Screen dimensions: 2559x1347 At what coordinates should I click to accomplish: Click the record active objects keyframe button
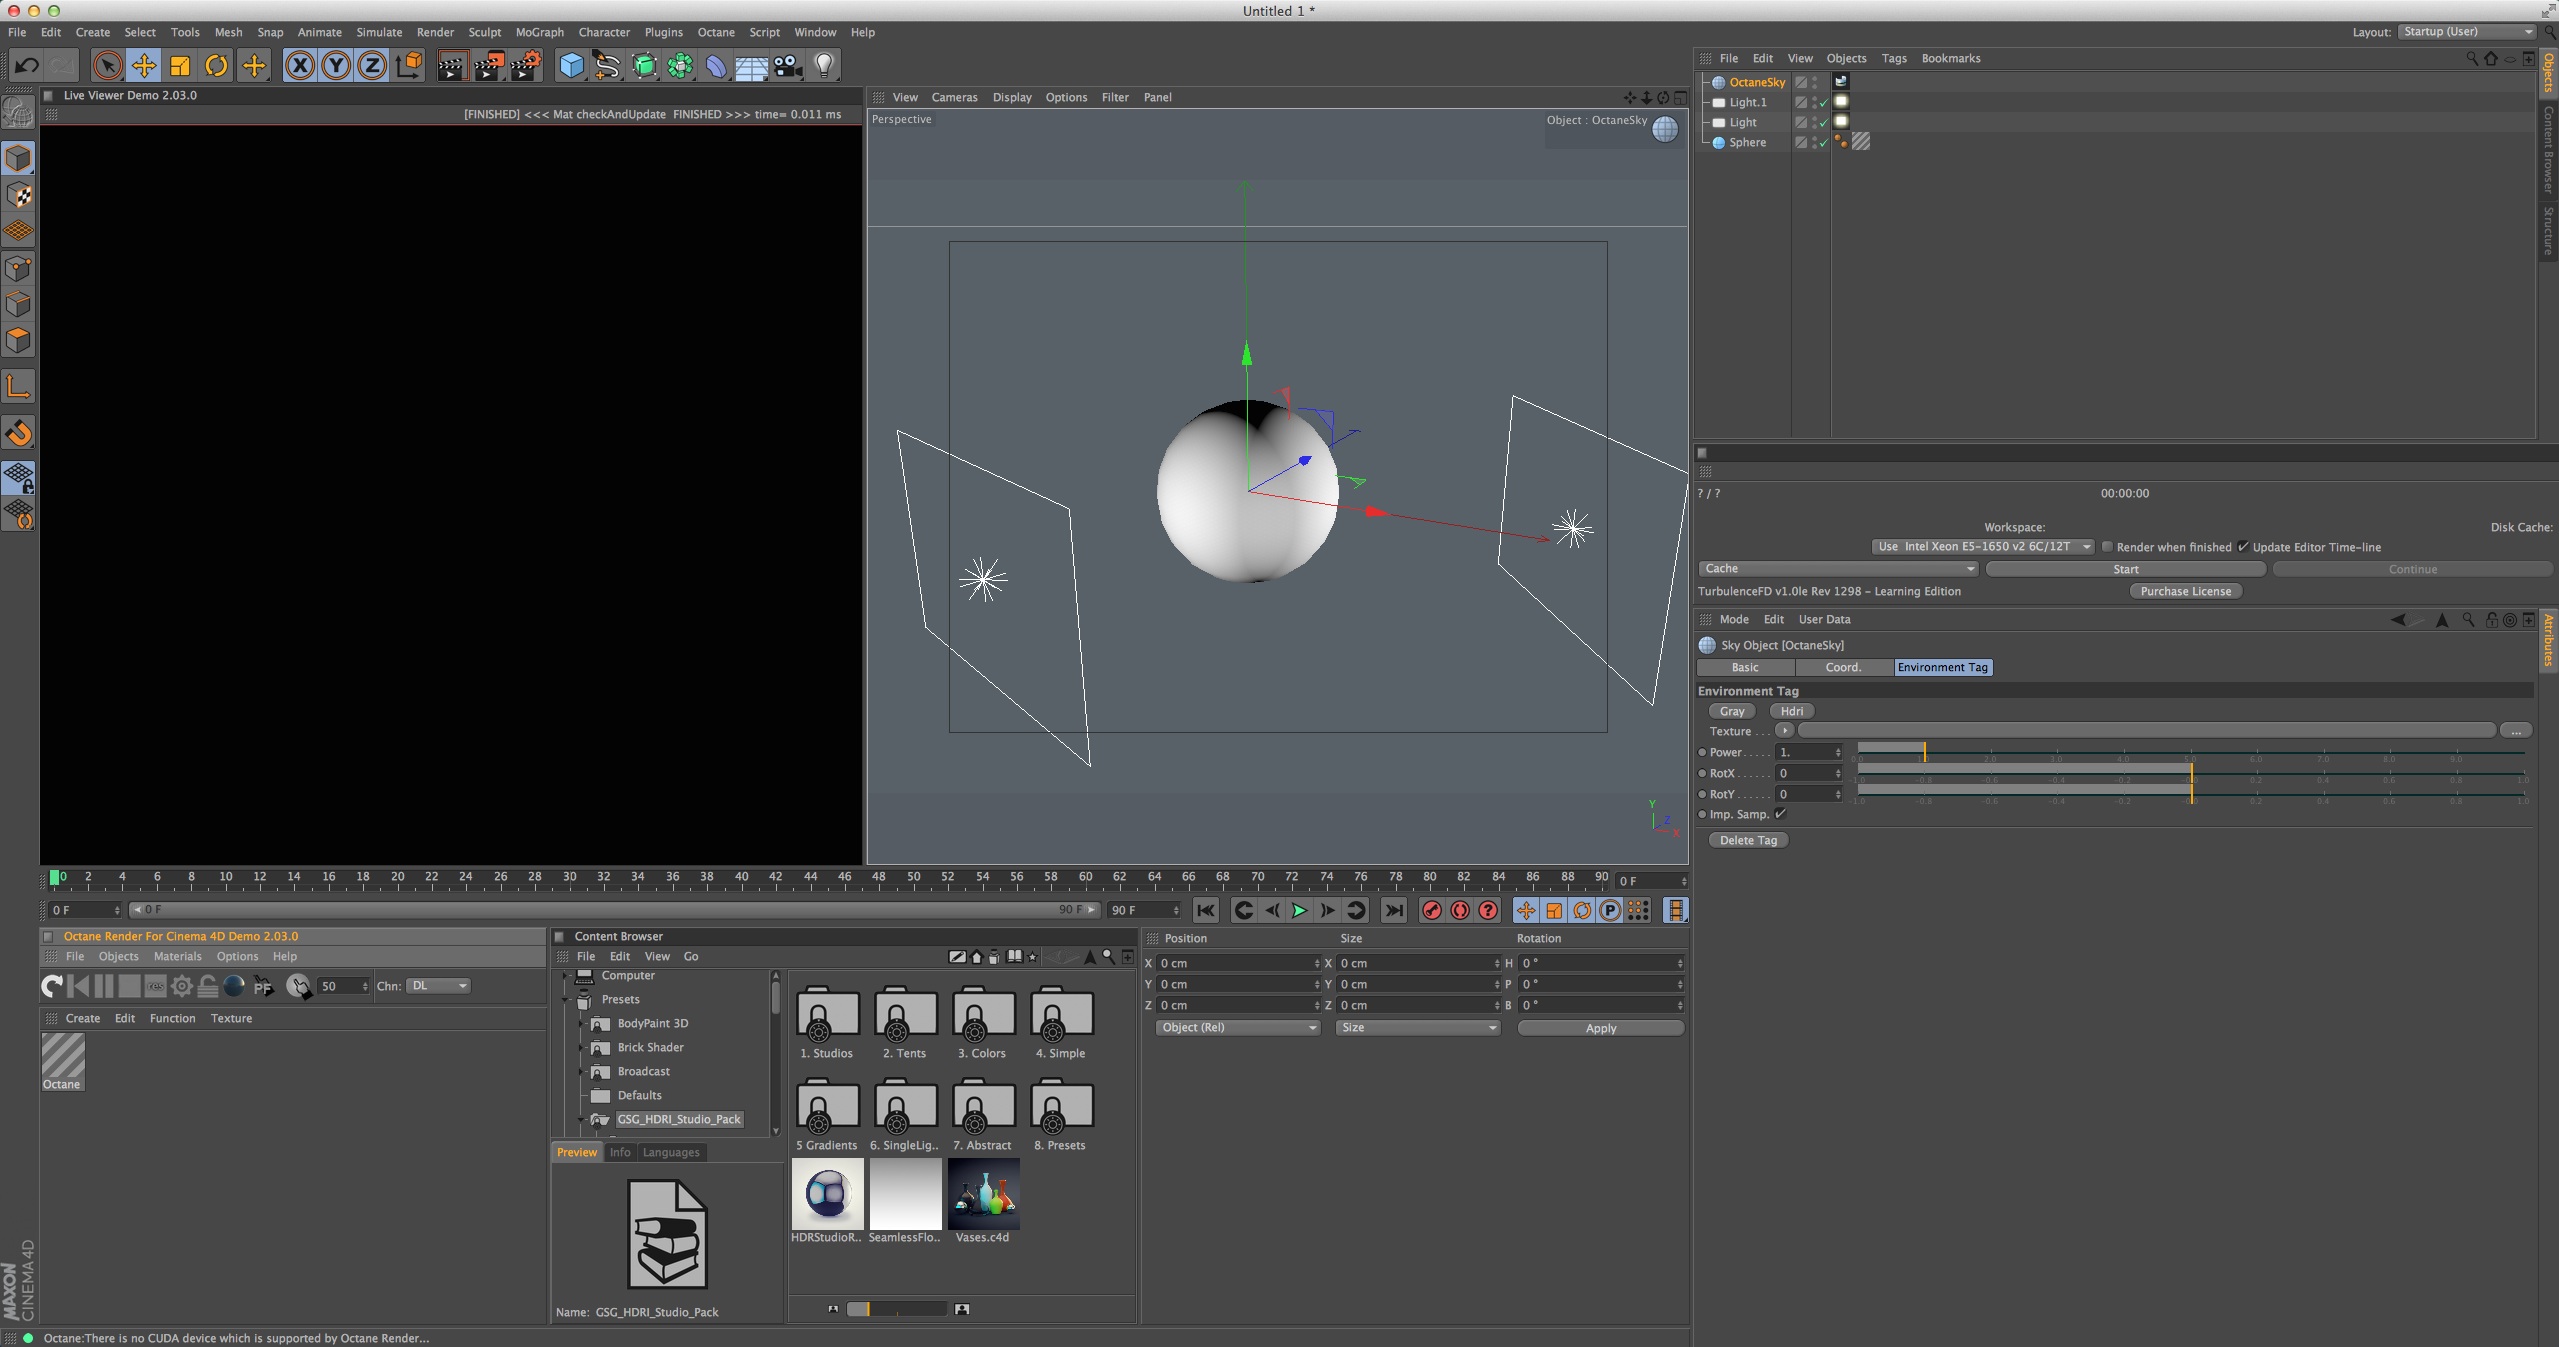click(x=1431, y=910)
